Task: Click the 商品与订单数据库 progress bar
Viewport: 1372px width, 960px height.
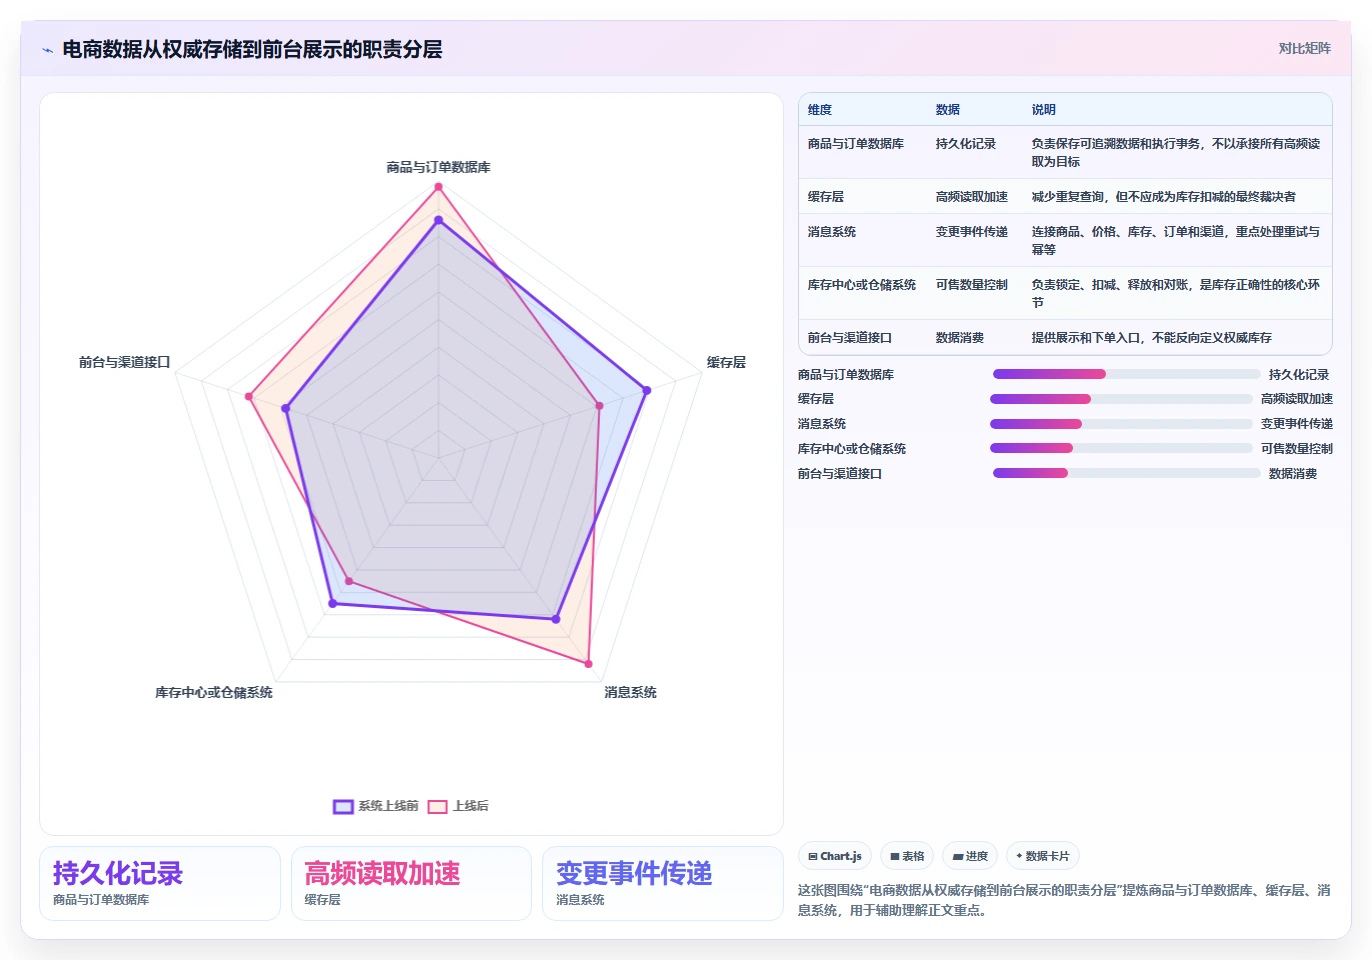Action: pos(1126,374)
